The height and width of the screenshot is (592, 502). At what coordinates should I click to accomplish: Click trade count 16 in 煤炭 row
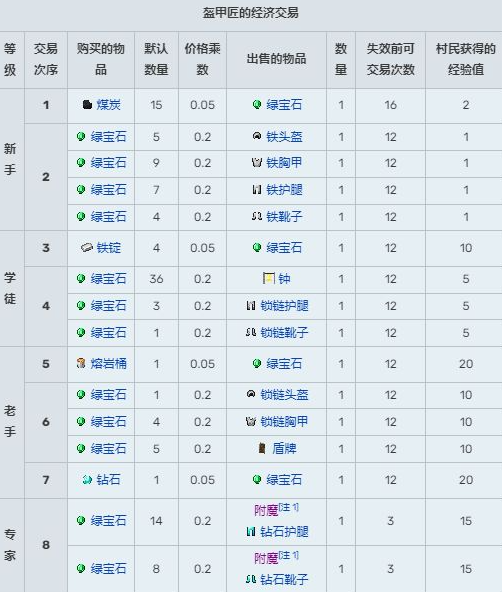click(x=391, y=105)
